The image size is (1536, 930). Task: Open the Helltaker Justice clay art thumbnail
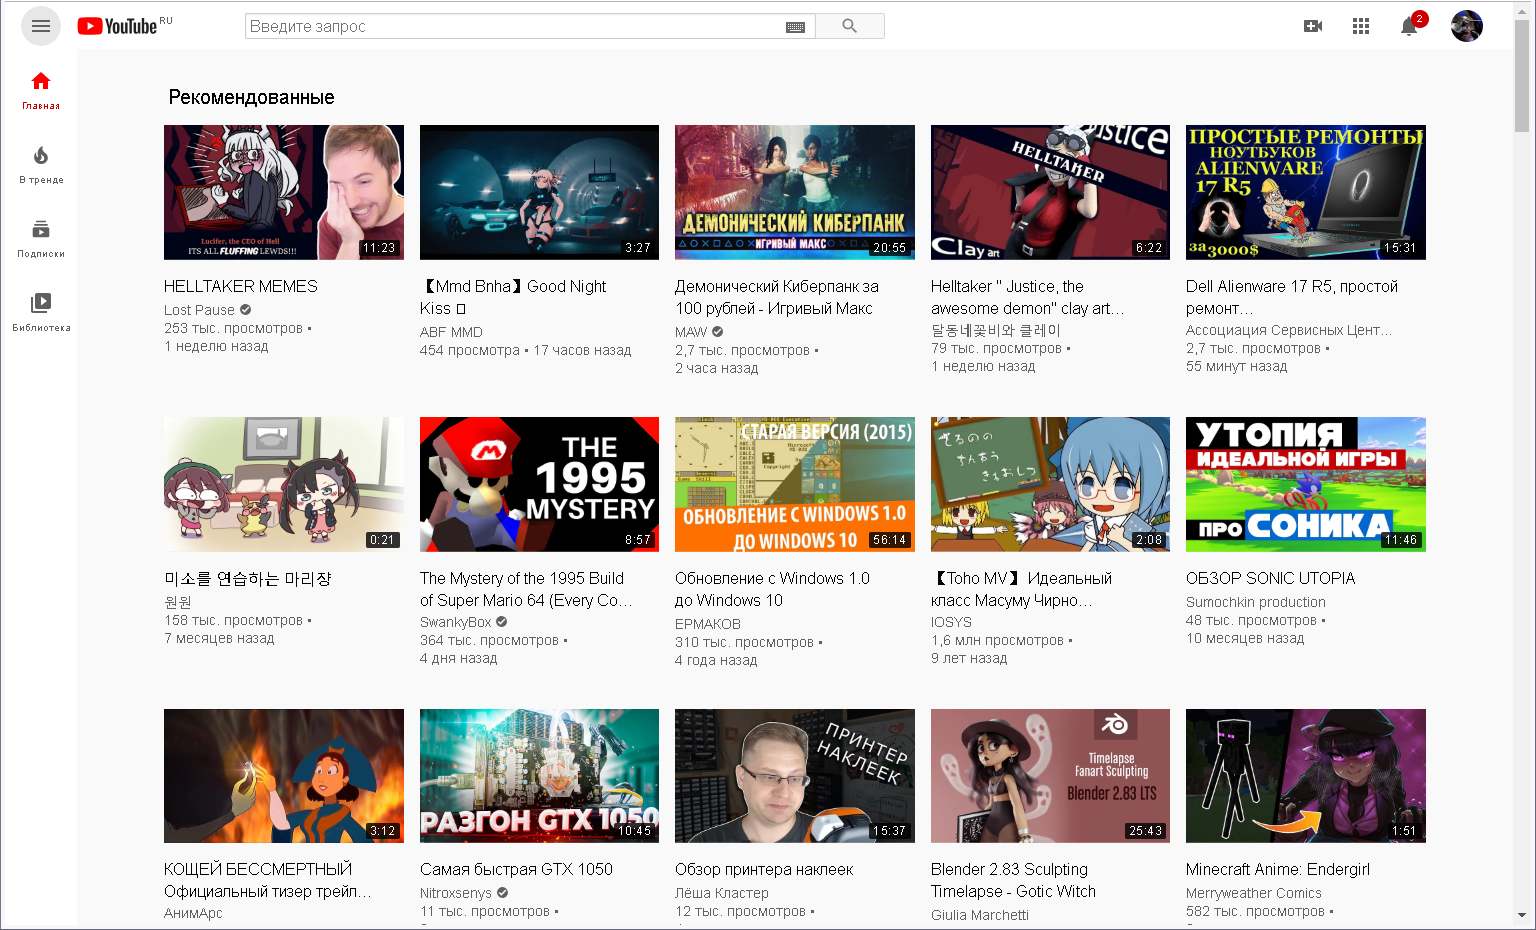coord(1050,192)
